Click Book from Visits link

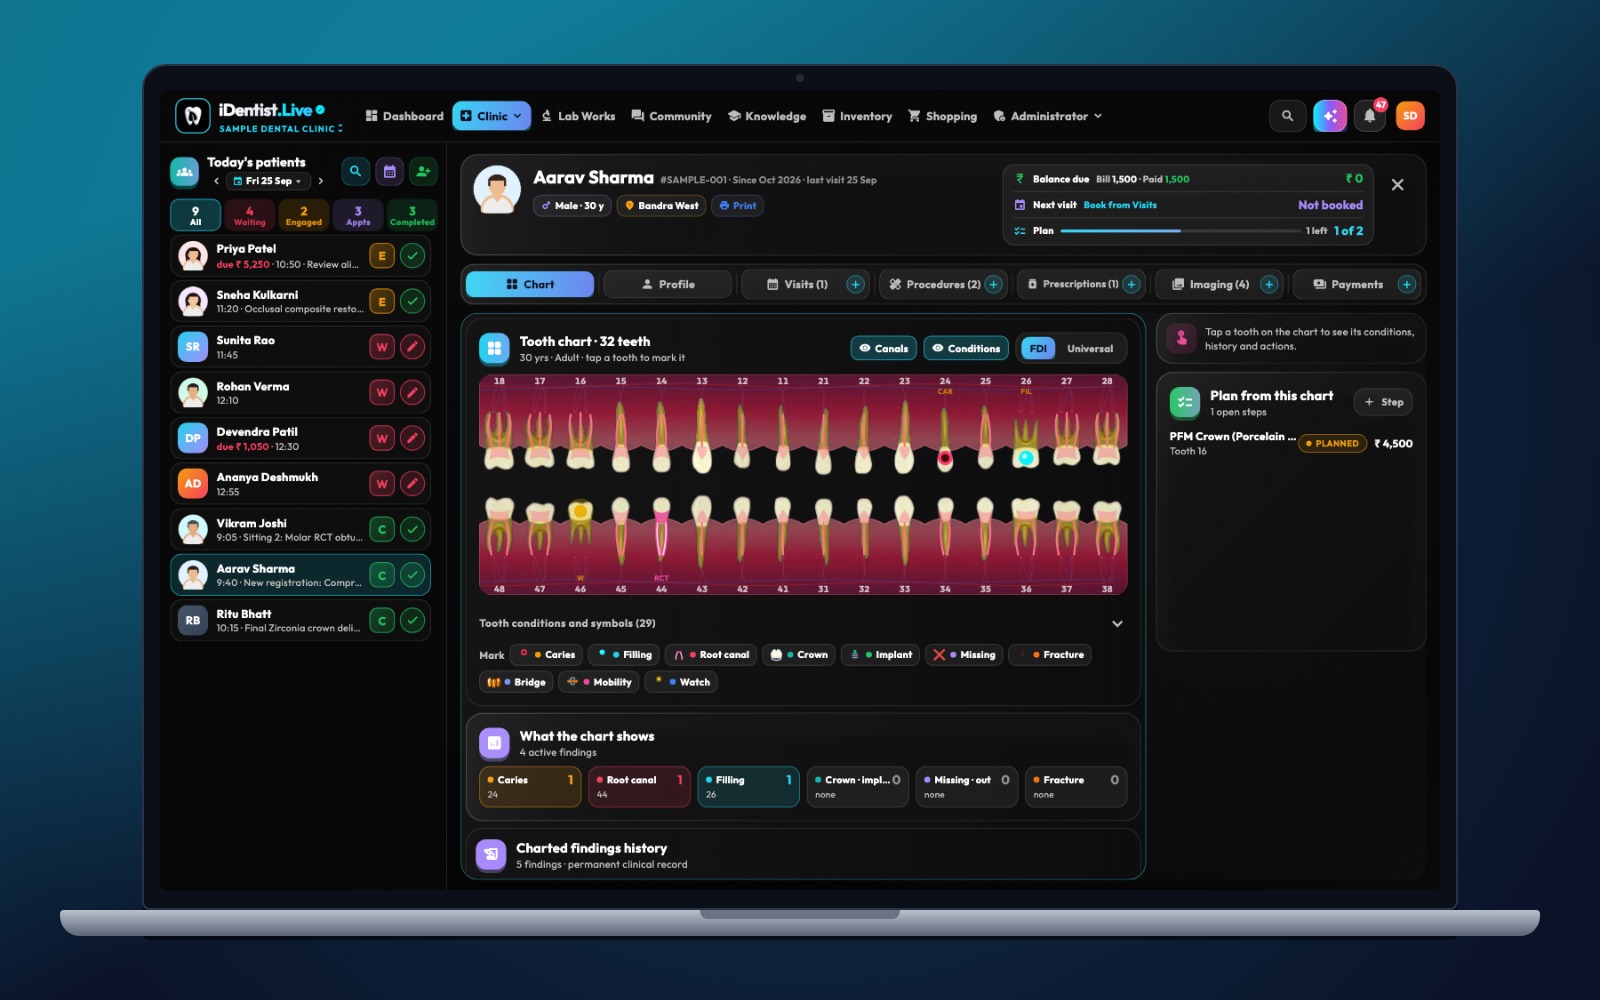[1120, 205]
